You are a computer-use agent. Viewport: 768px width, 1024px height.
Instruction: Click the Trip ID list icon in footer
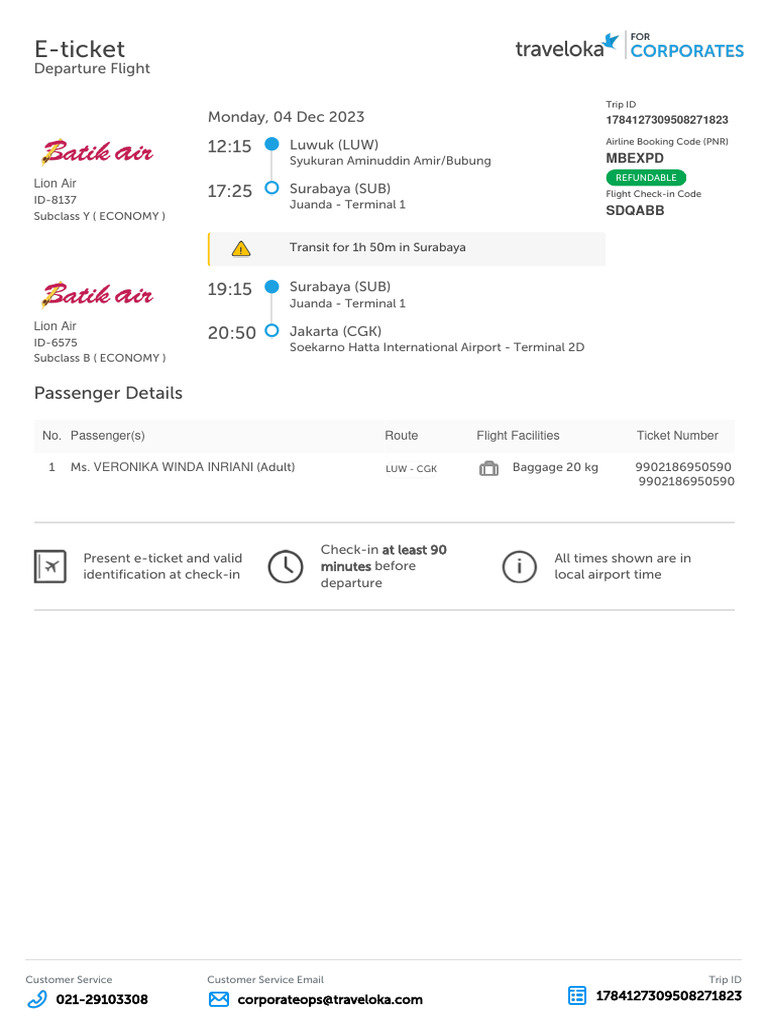click(577, 995)
